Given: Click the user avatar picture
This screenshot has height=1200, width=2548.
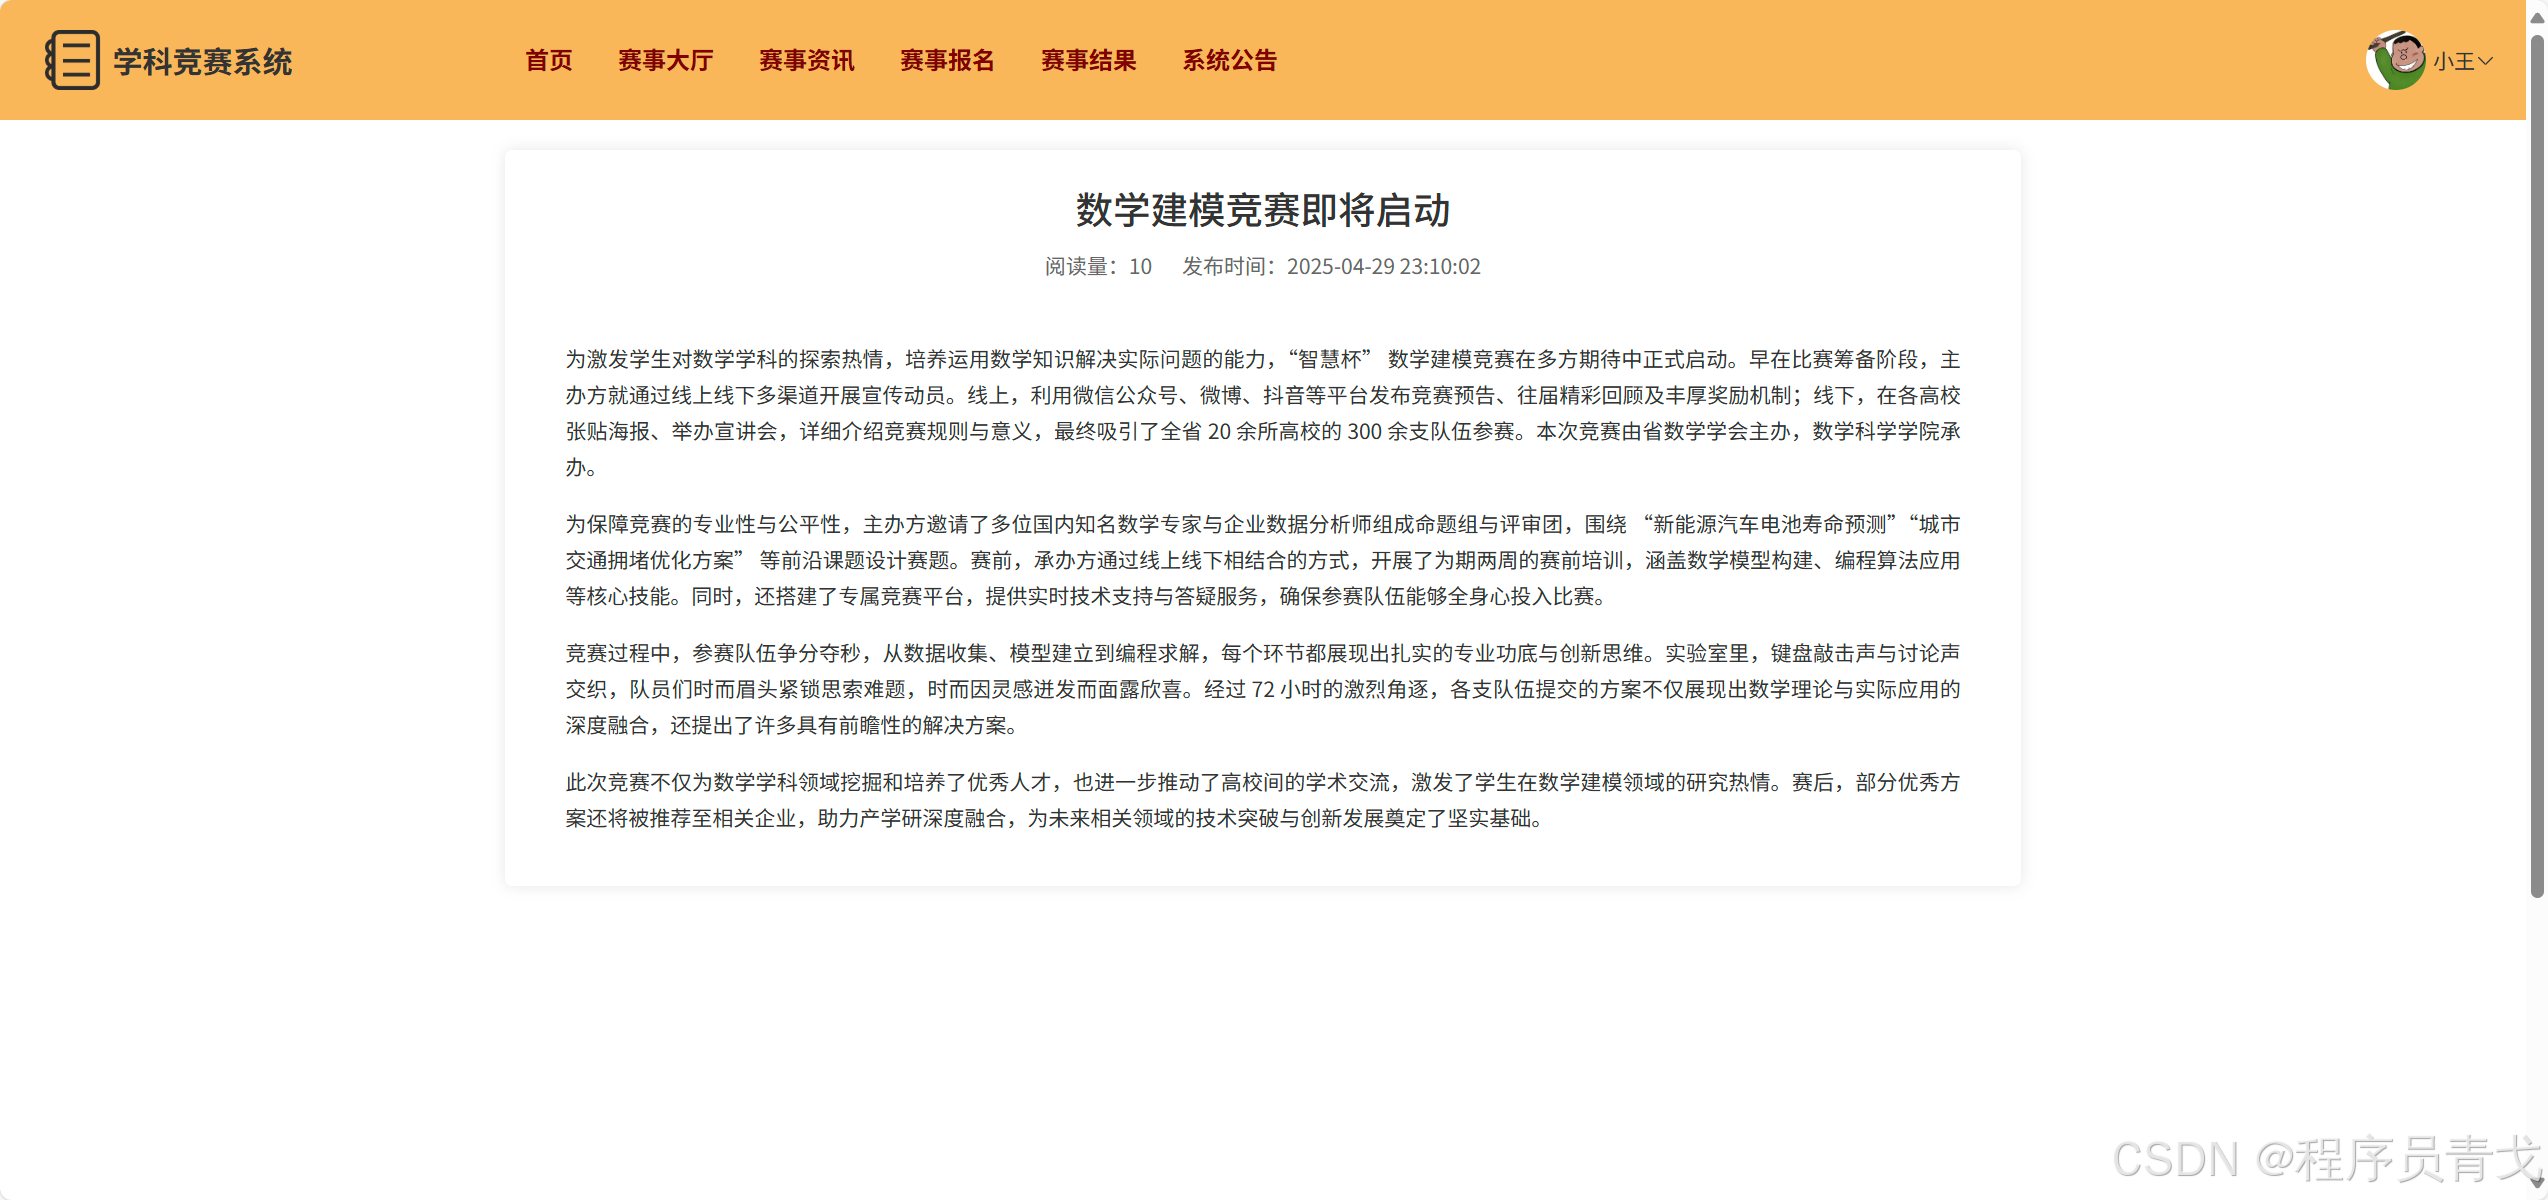Looking at the screenshot, I should 2395,60.
